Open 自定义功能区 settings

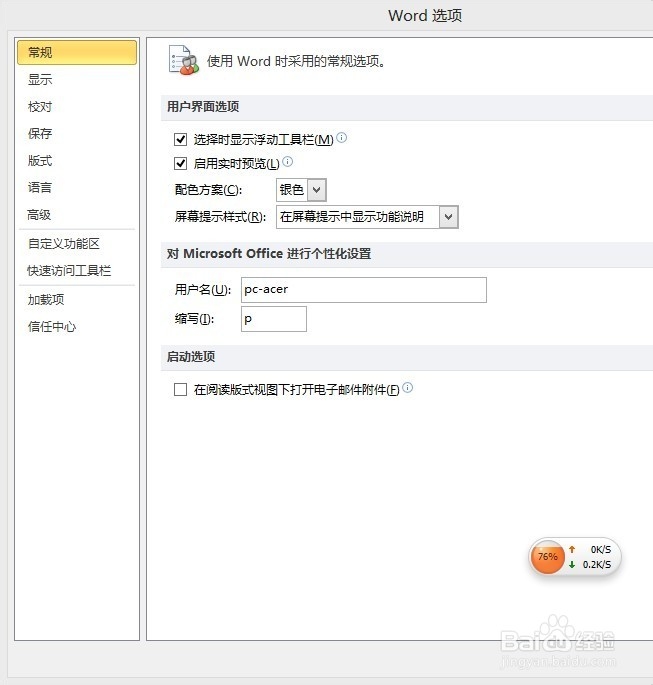pyautogui.click(x=64, y=243)
